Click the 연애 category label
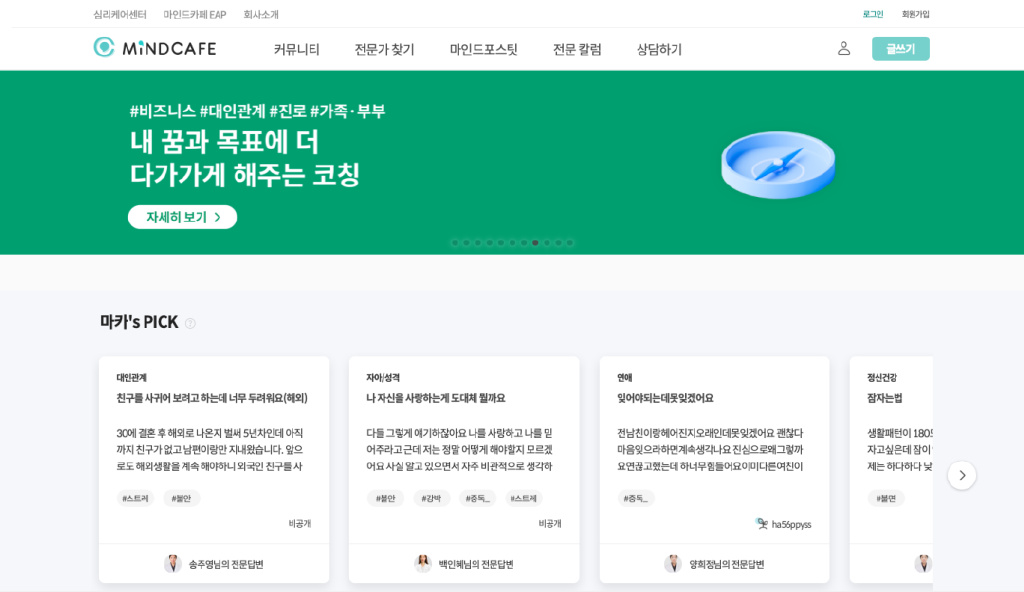 [x=624, y=378]
